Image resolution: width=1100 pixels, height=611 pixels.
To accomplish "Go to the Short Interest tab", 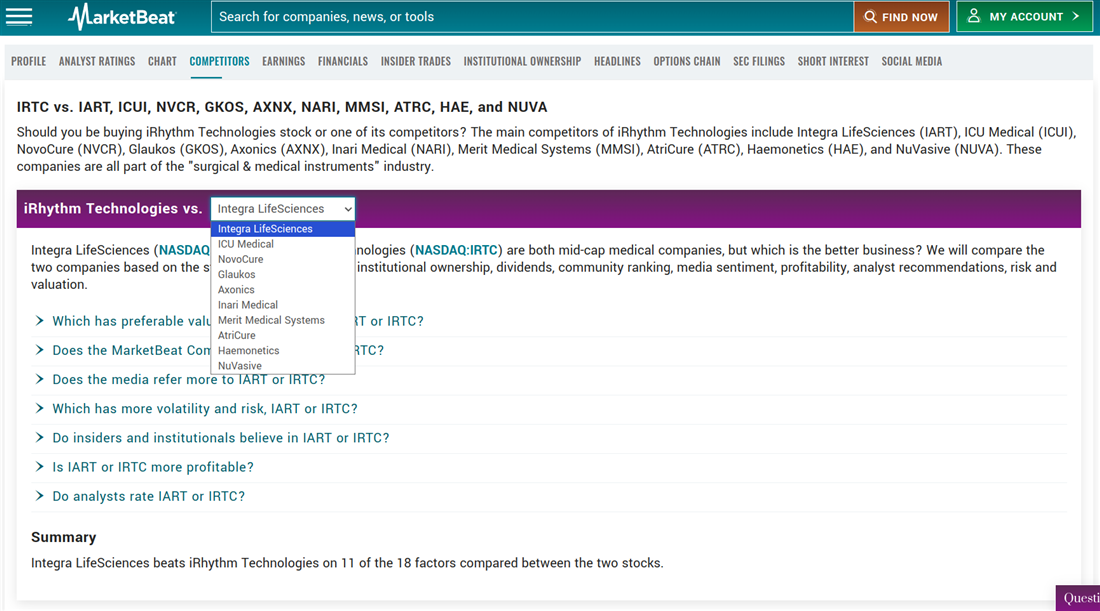I will [832, 61].
